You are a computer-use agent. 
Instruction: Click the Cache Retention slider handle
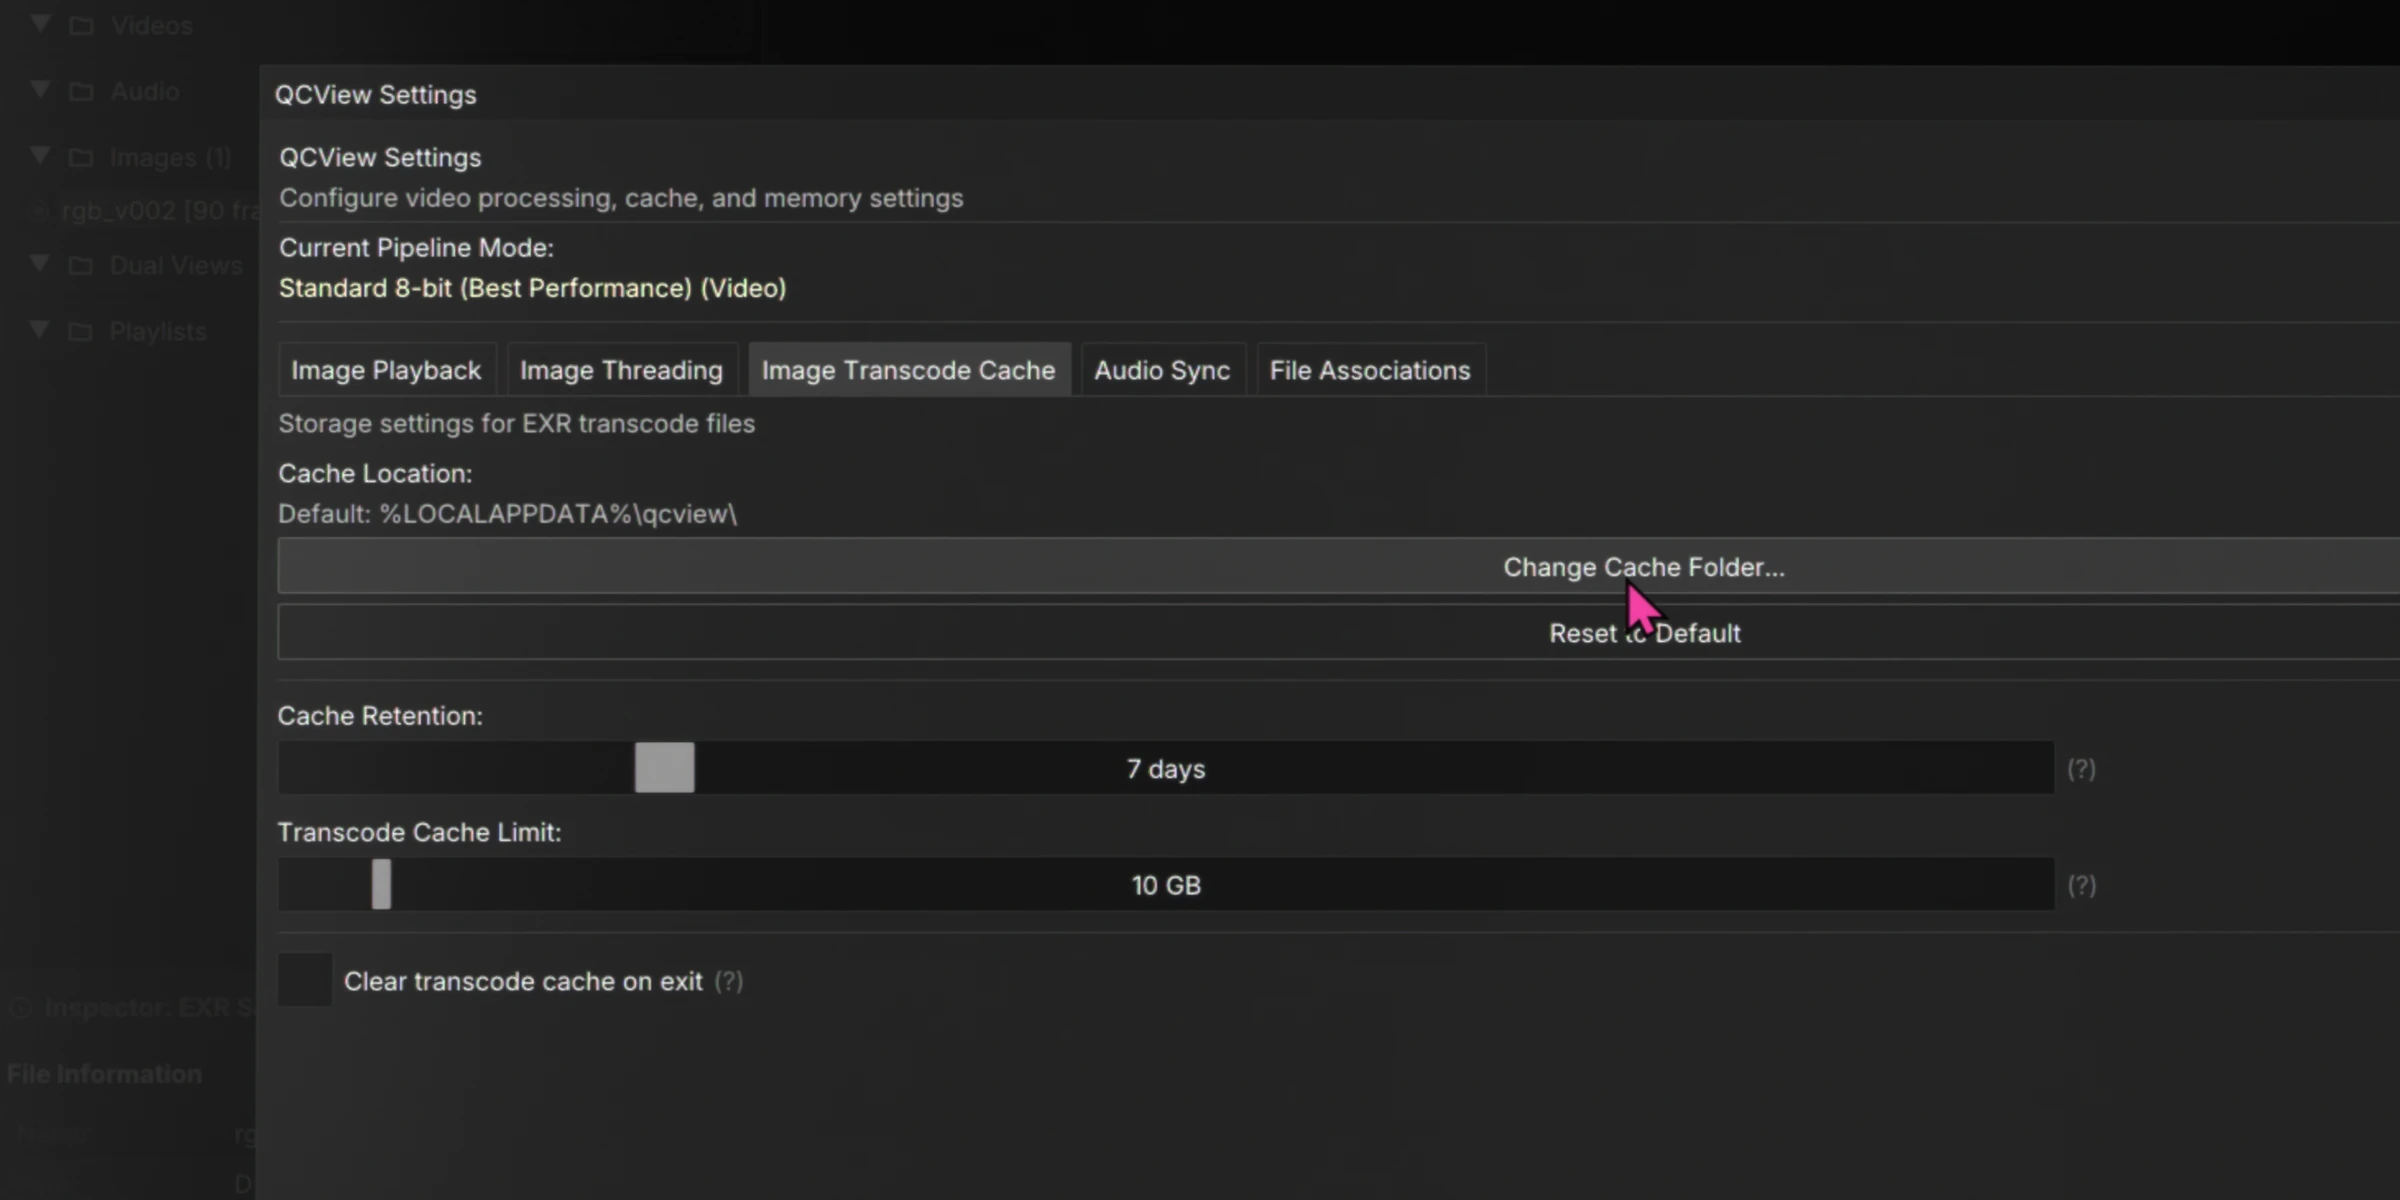tap(663, 768)
